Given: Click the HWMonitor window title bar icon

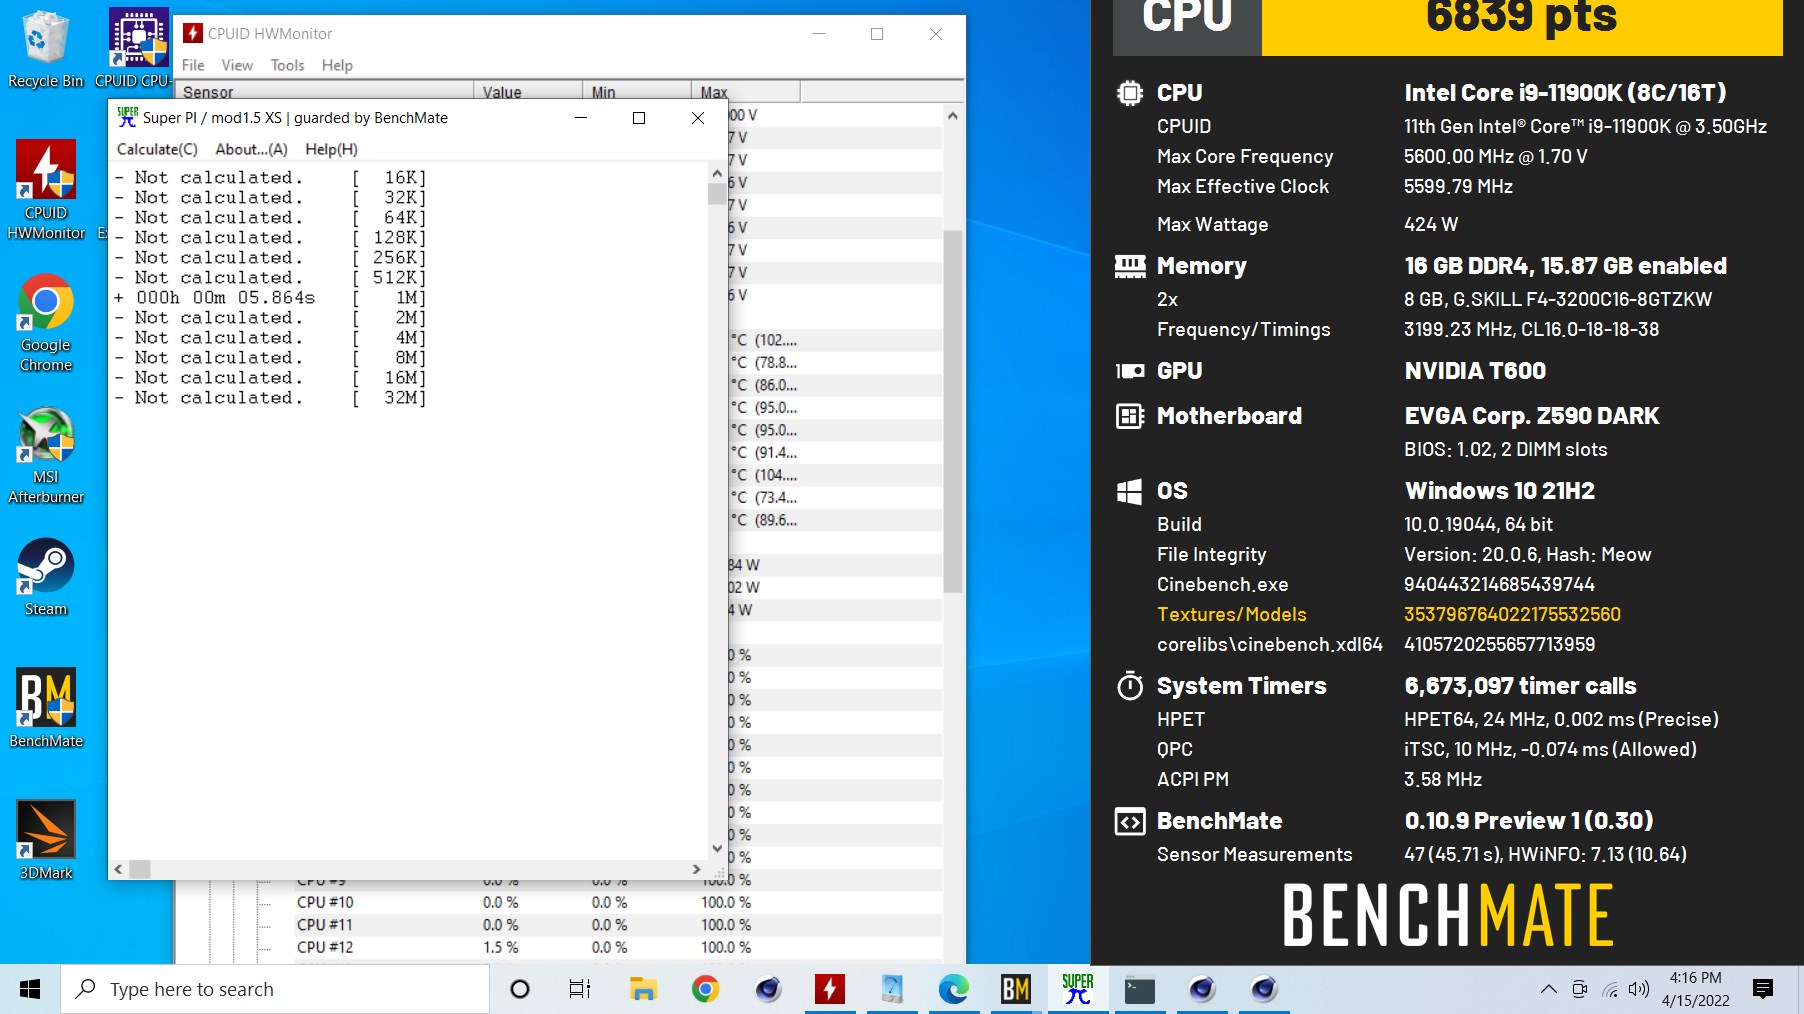Looking at the screenshot, I should [193, 33].
